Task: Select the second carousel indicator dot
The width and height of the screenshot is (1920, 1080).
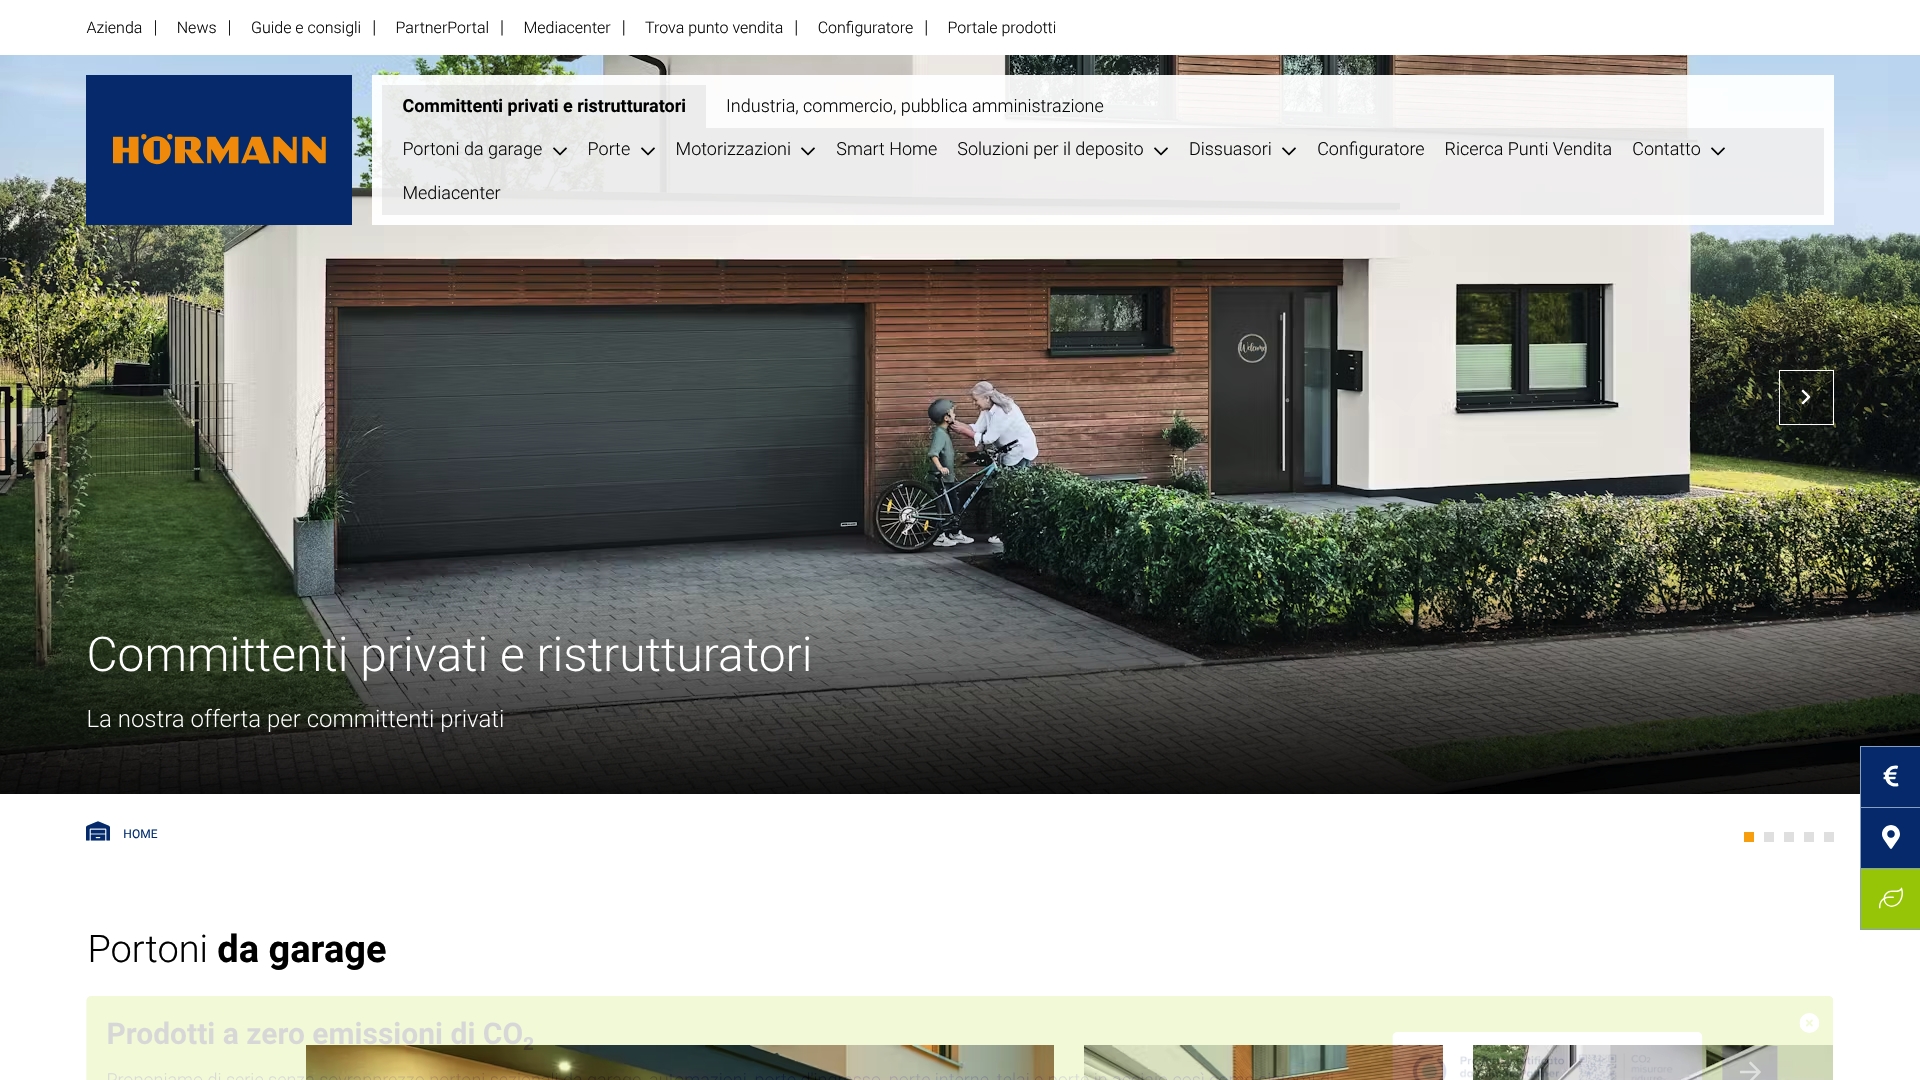Action: coord(1768,837)
